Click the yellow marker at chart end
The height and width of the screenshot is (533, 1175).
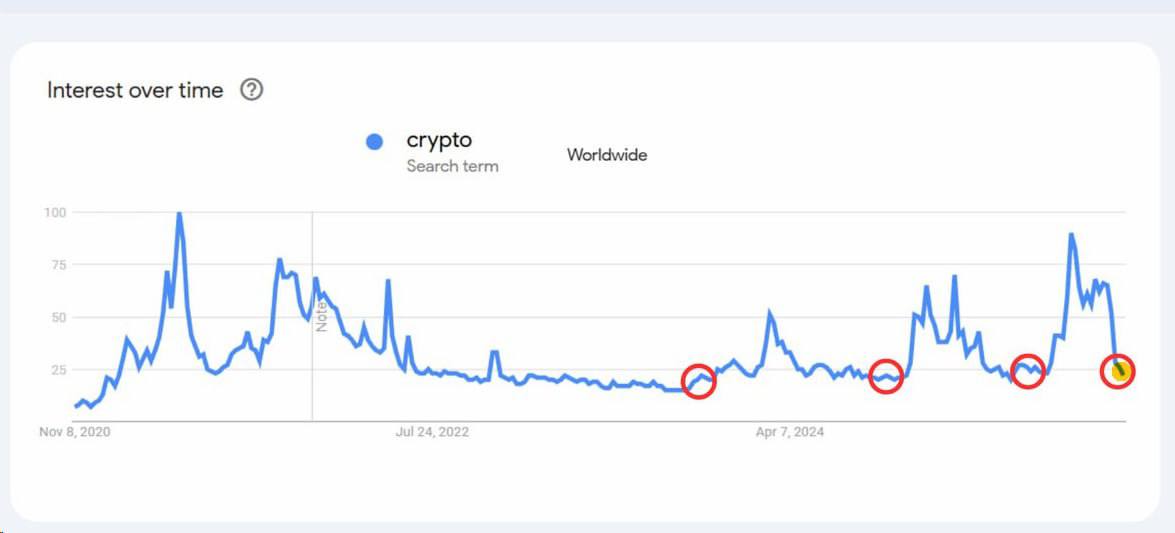coord(1121,372)
